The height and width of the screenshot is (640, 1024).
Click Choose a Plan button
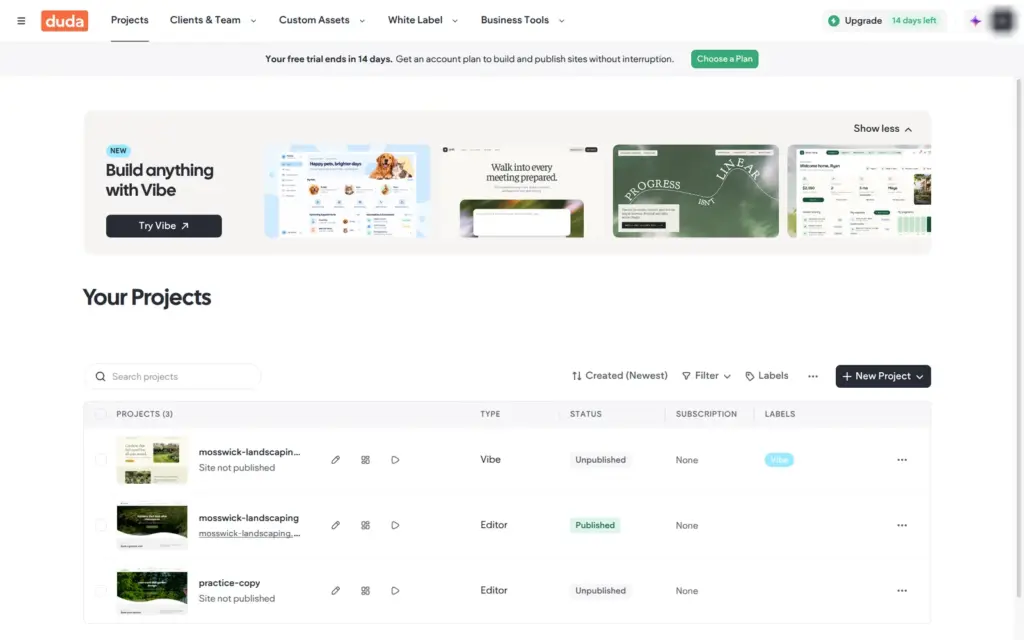click(x=724, y=59)
